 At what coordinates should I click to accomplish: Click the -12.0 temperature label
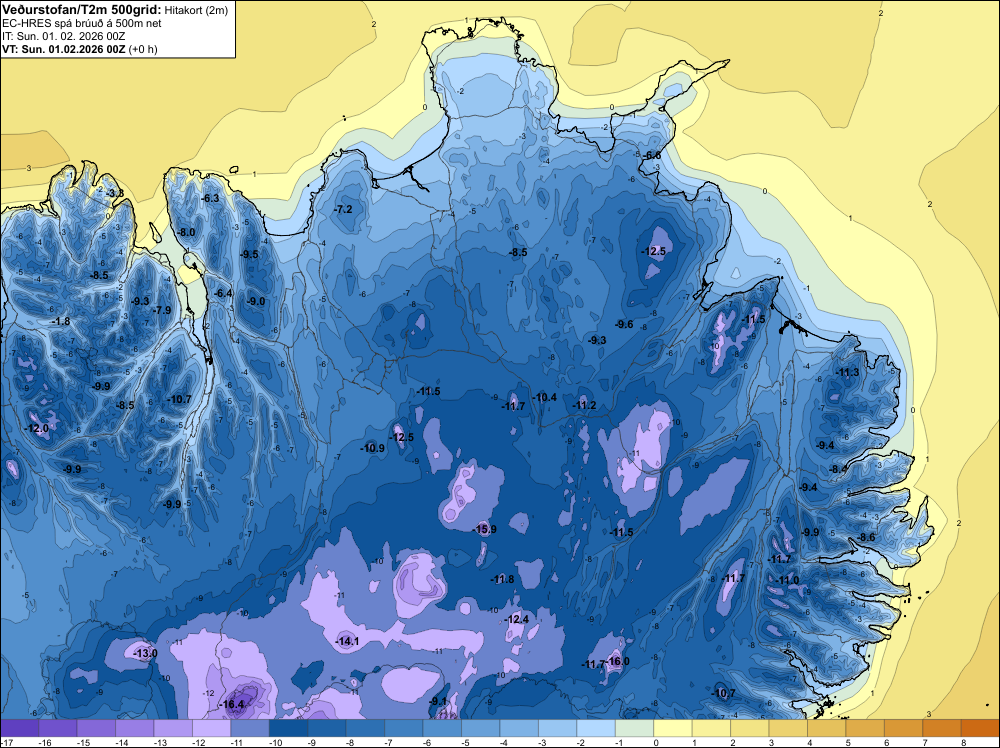click(x=36, y=429)
